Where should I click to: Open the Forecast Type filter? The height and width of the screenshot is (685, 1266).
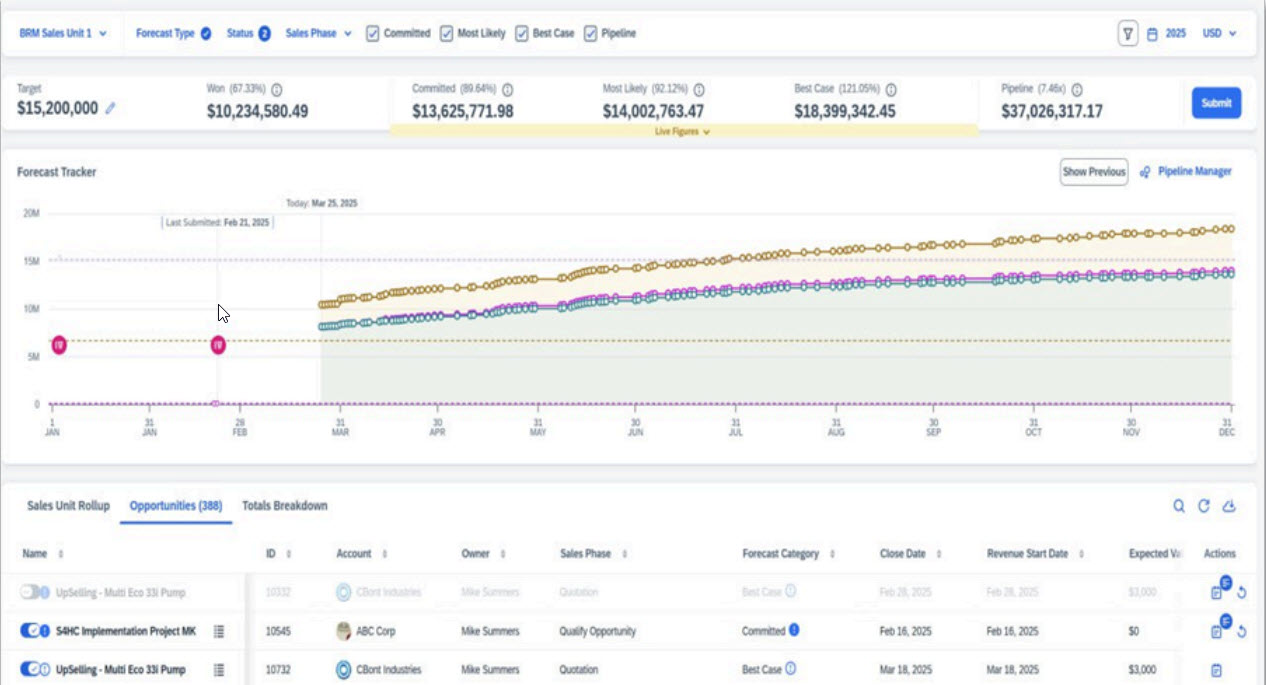(x=173, y=33)
